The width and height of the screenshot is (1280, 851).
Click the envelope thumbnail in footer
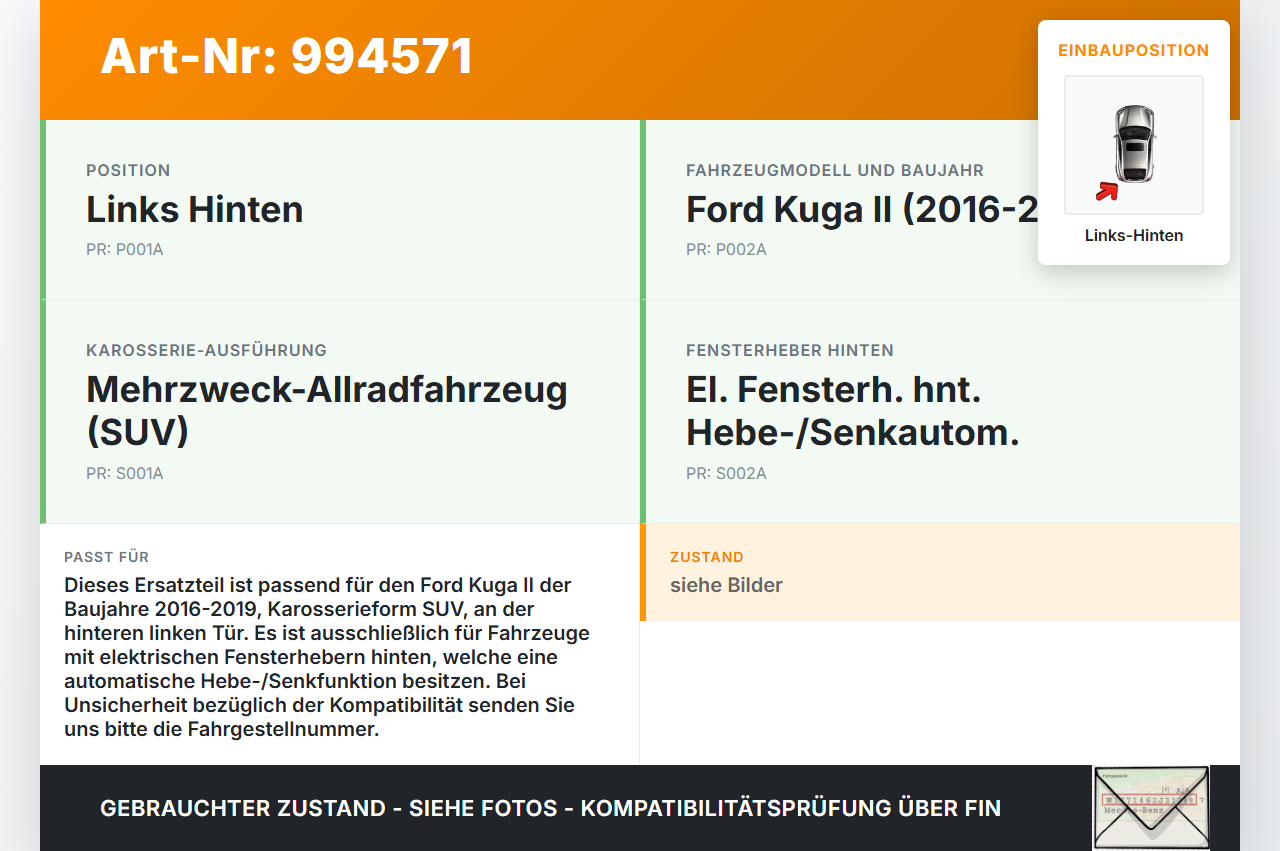(x=1151, y=808)
